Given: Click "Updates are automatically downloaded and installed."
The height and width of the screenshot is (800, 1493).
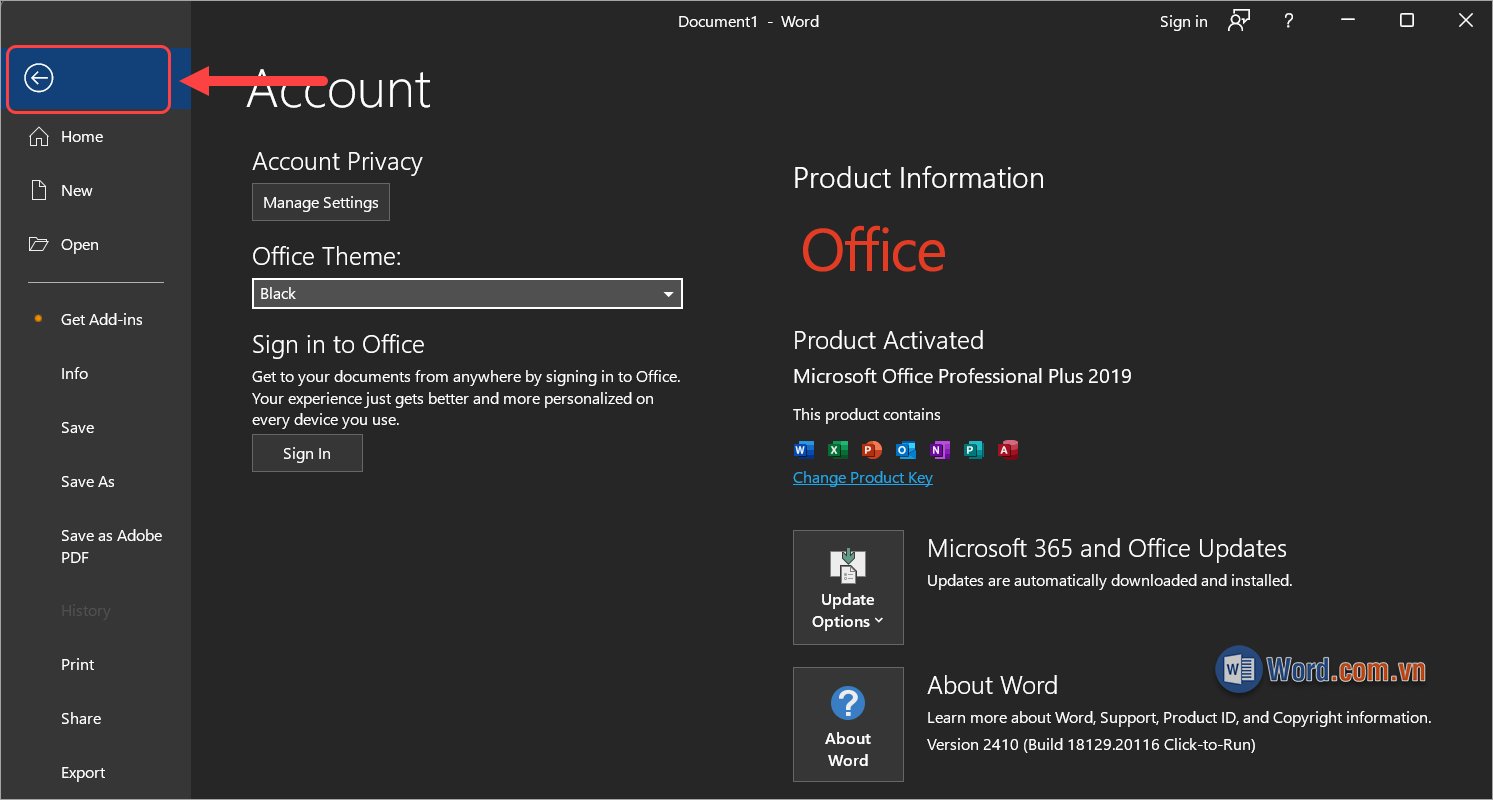Looking at the screenshot, I should click(1110, 581).
